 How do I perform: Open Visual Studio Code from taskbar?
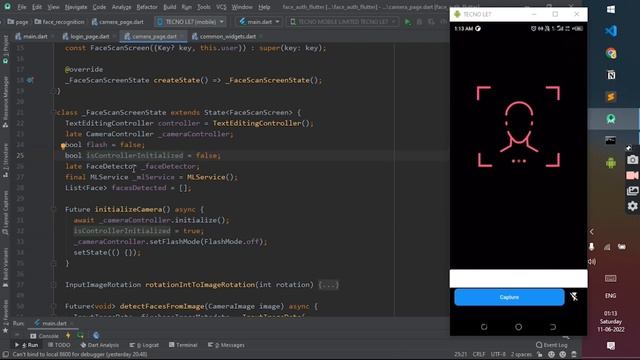(611, 31)
